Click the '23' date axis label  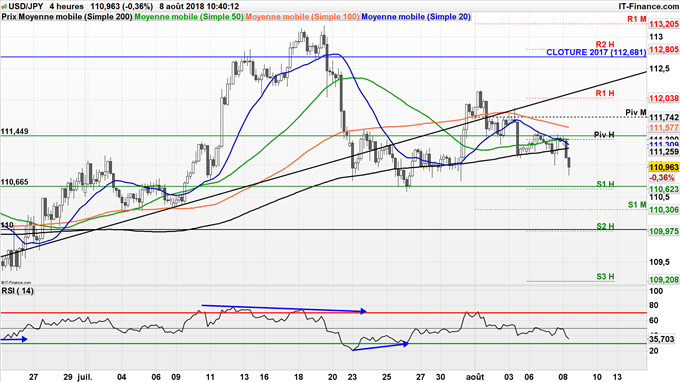click(x=352, y=377)
